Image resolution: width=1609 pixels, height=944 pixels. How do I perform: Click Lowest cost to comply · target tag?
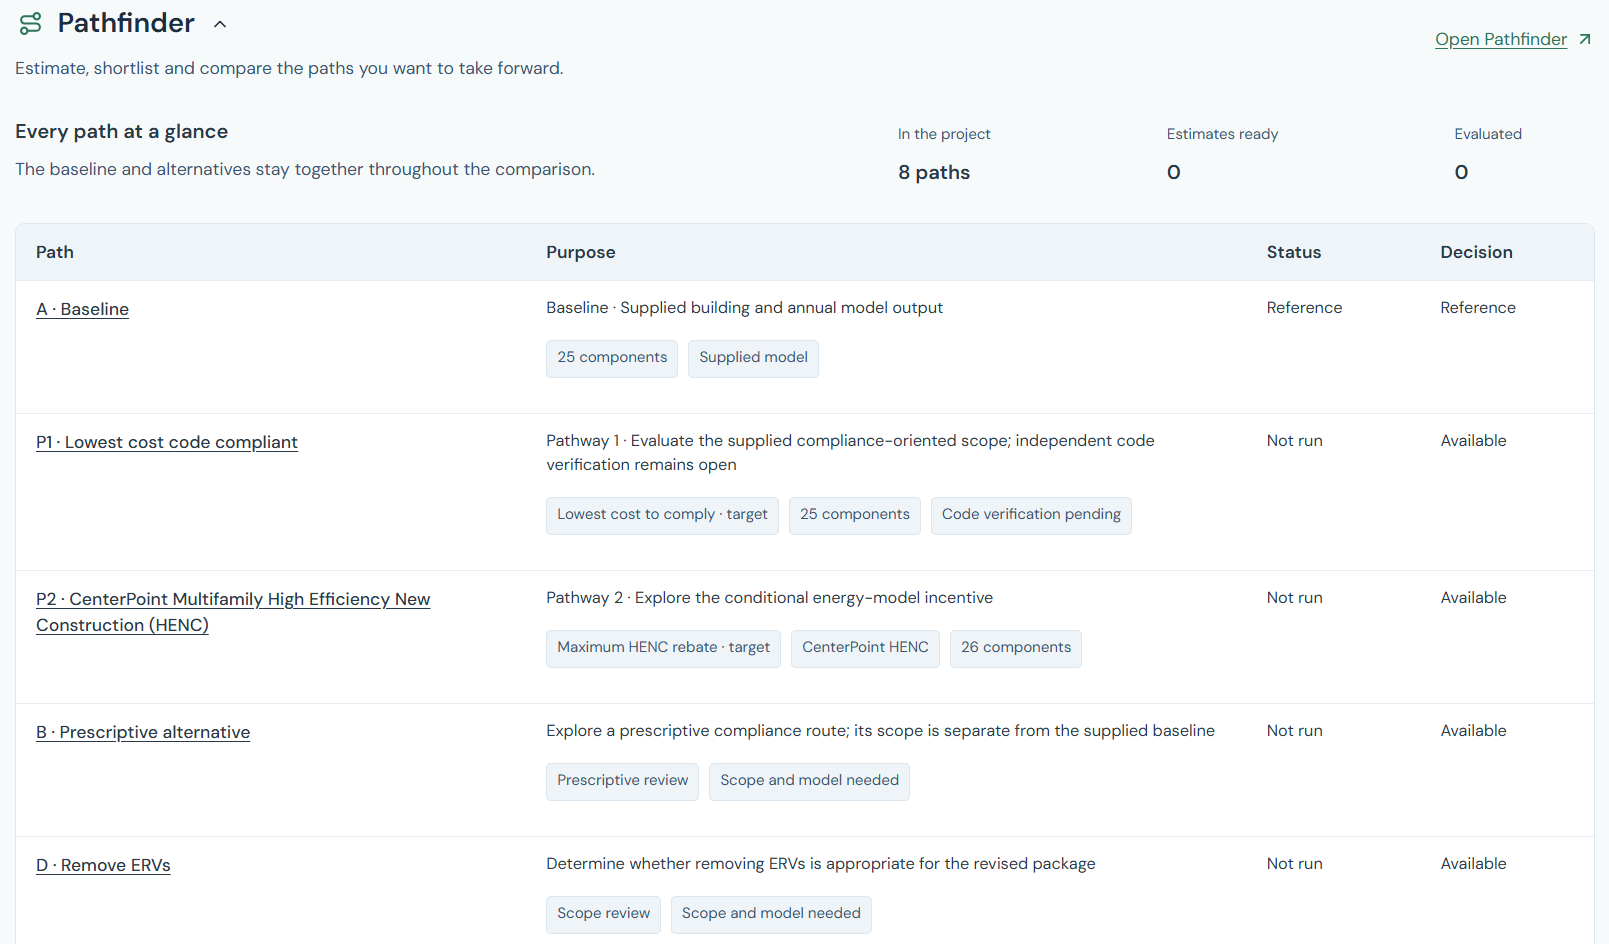(x=662, y=515)
